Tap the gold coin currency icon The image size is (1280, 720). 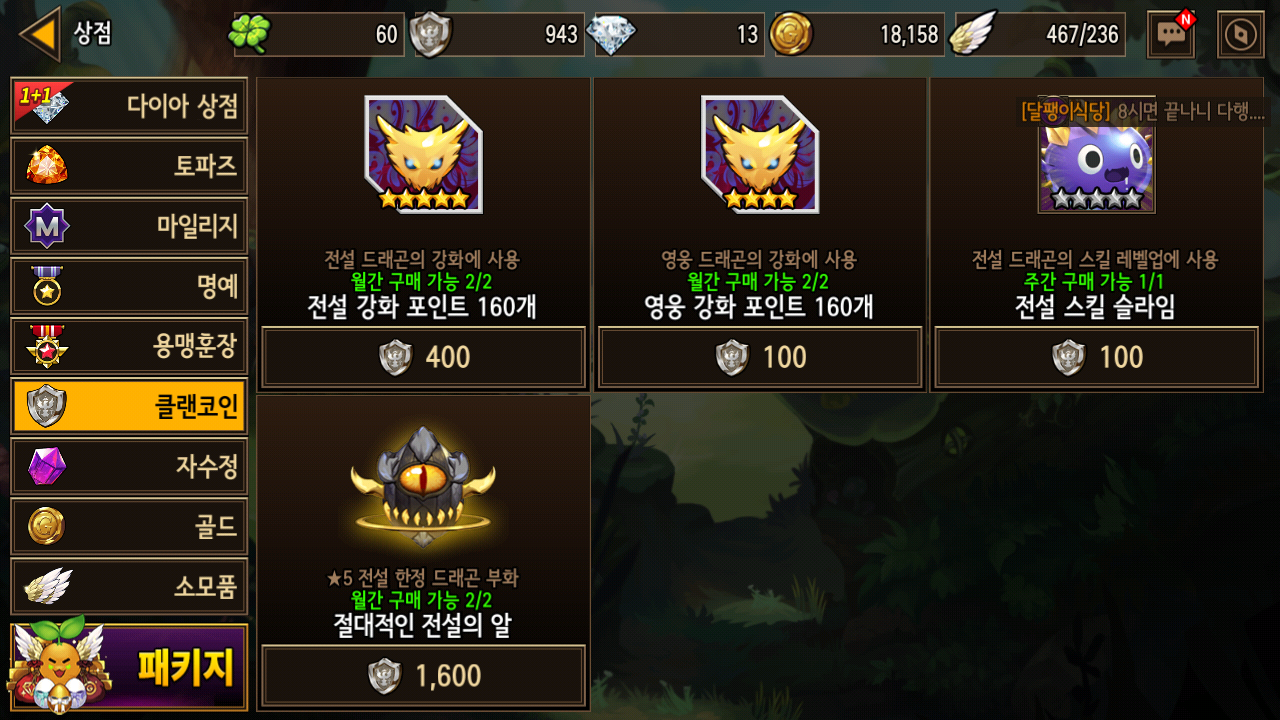coord(791,34)
